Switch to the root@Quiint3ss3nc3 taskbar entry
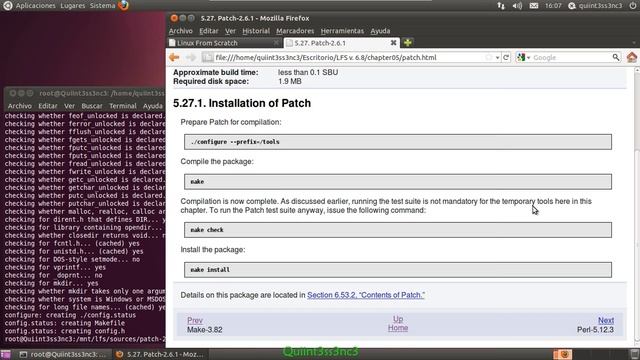The width and height of the screenshot is (640, 360). [64, 354]
